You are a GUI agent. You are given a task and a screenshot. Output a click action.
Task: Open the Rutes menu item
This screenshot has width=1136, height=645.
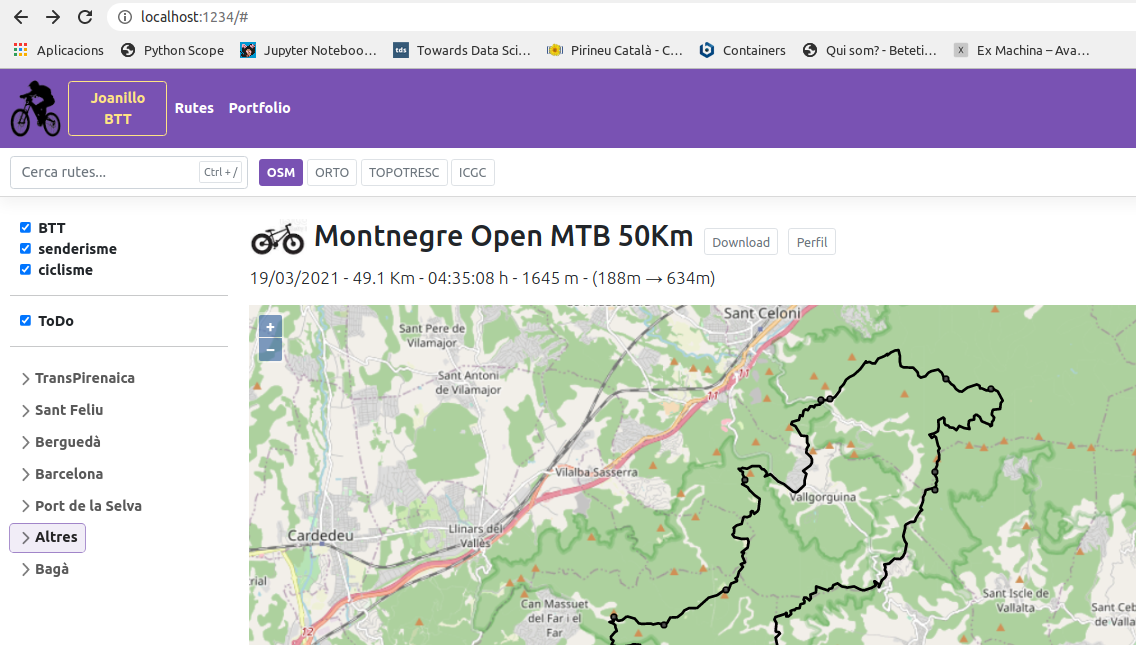click(x=194, y=108)
